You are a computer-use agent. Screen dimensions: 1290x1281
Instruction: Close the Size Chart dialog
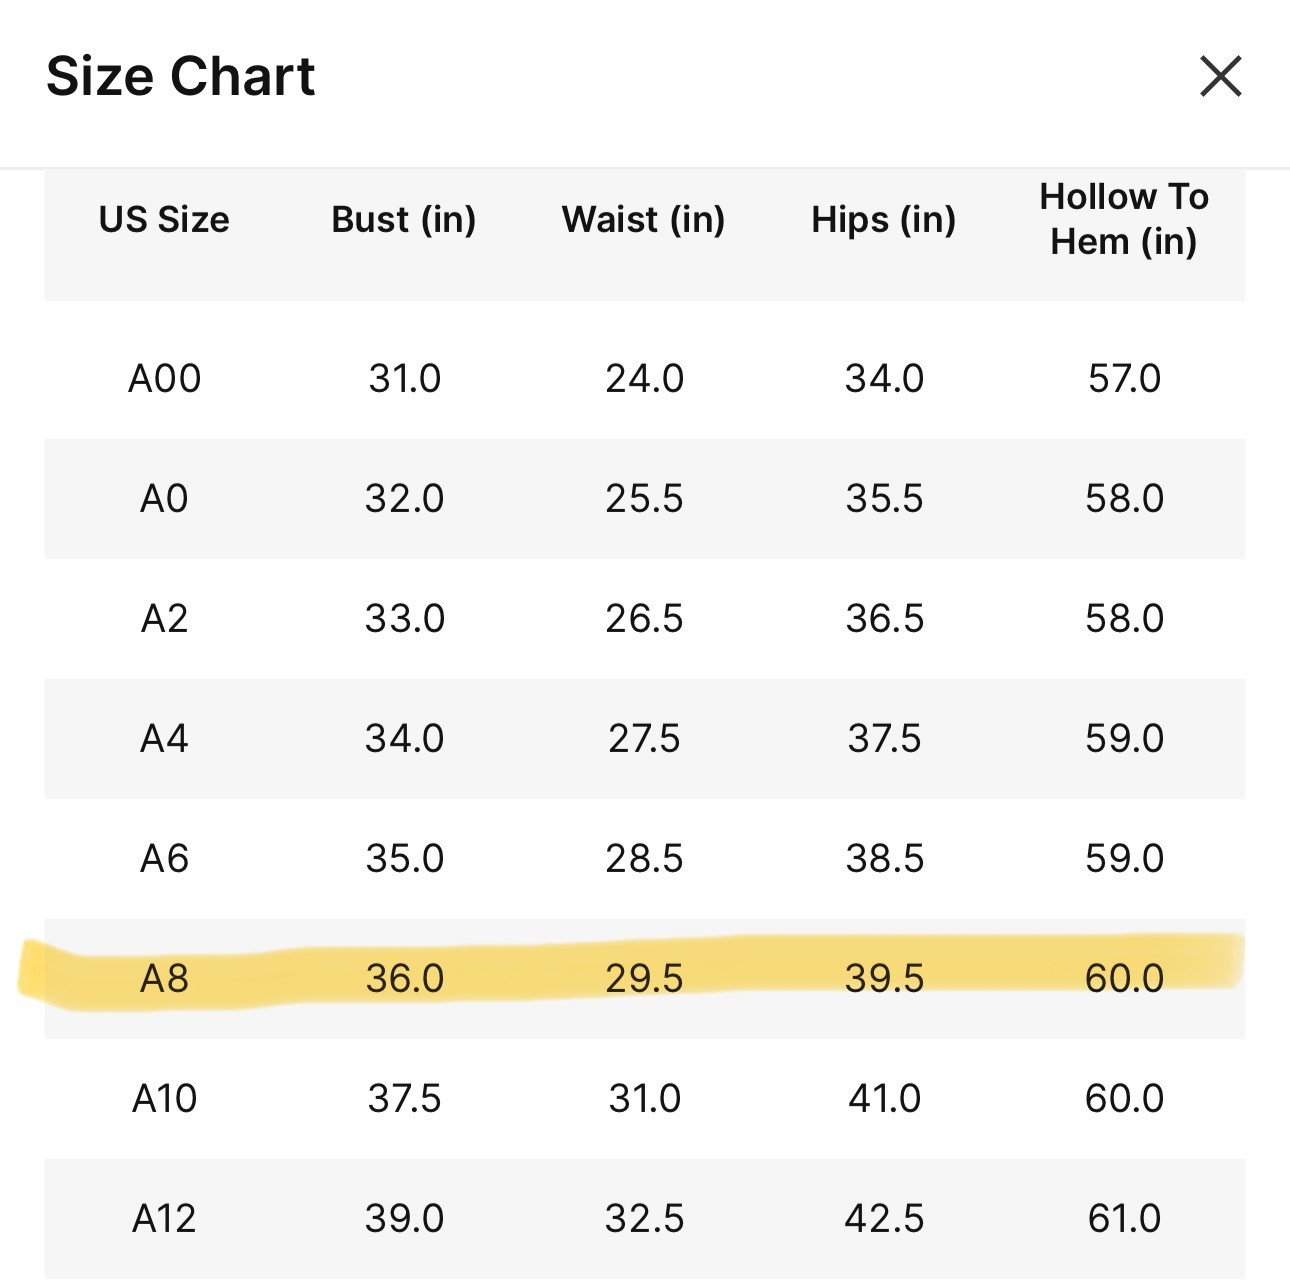click(x=1220, y=76)
